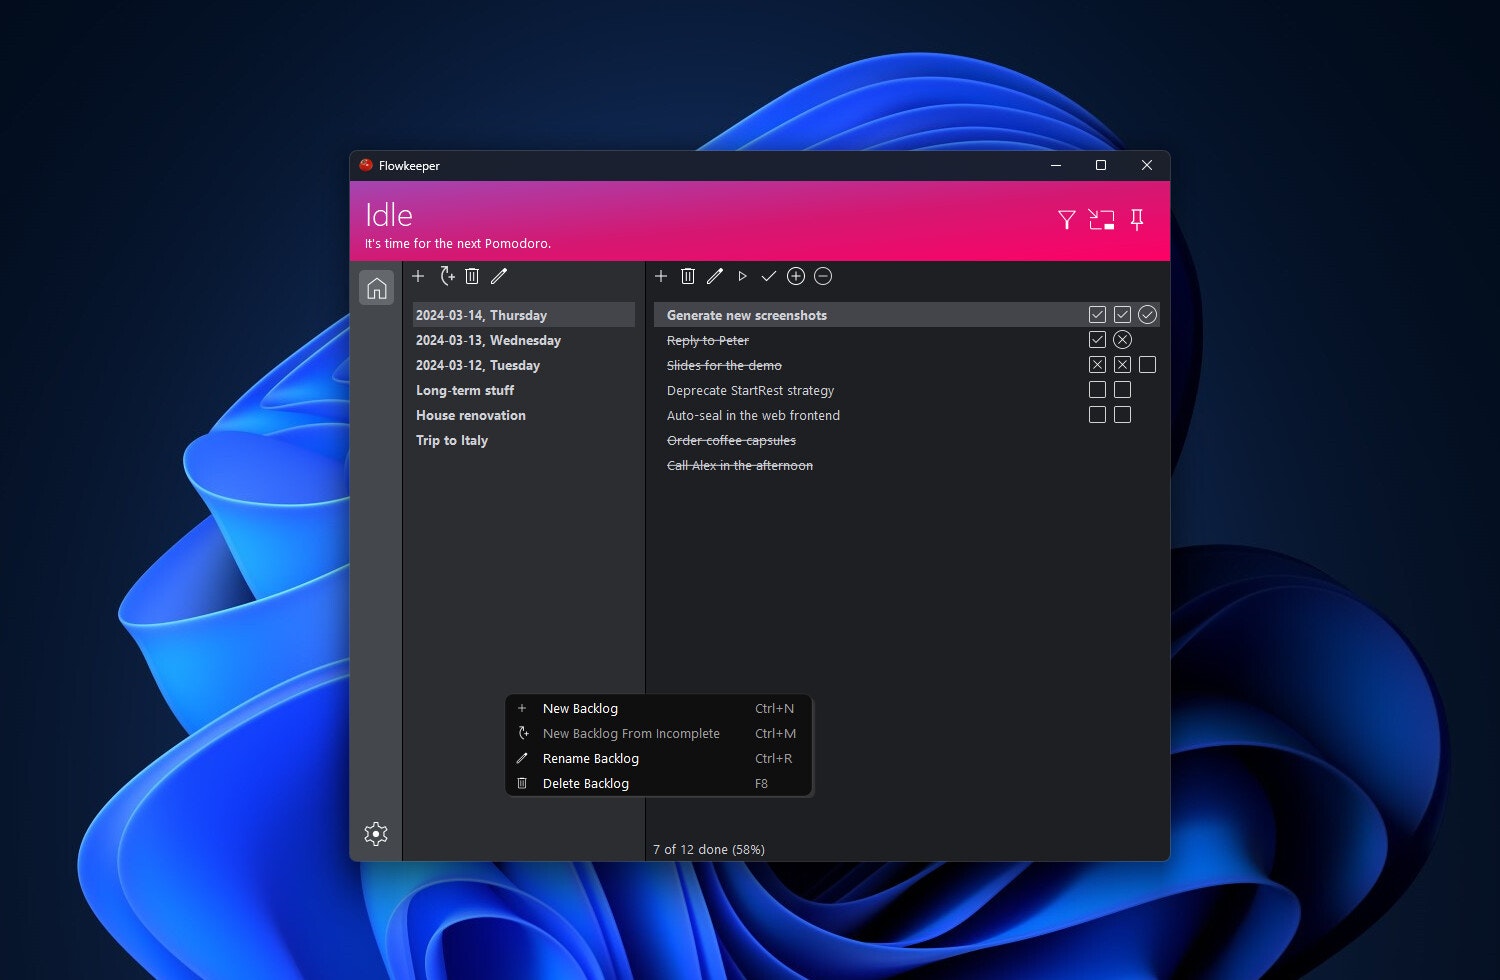Click the 7 of 12 done status text

[x=709, y=849]
